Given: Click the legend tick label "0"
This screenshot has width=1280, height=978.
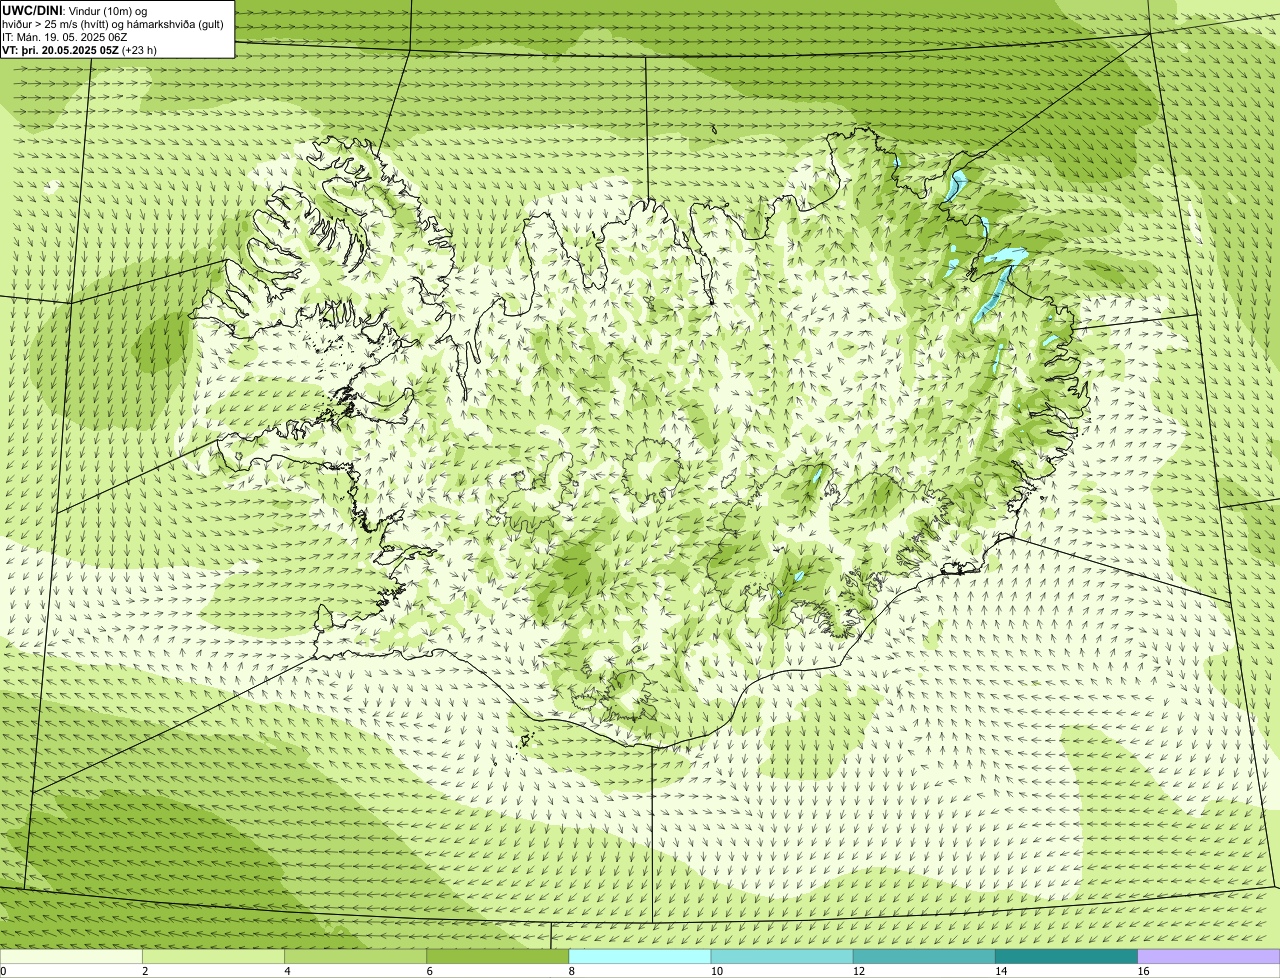Looking at the screenshot, I should pyautogui.click(x=3, y=971).
